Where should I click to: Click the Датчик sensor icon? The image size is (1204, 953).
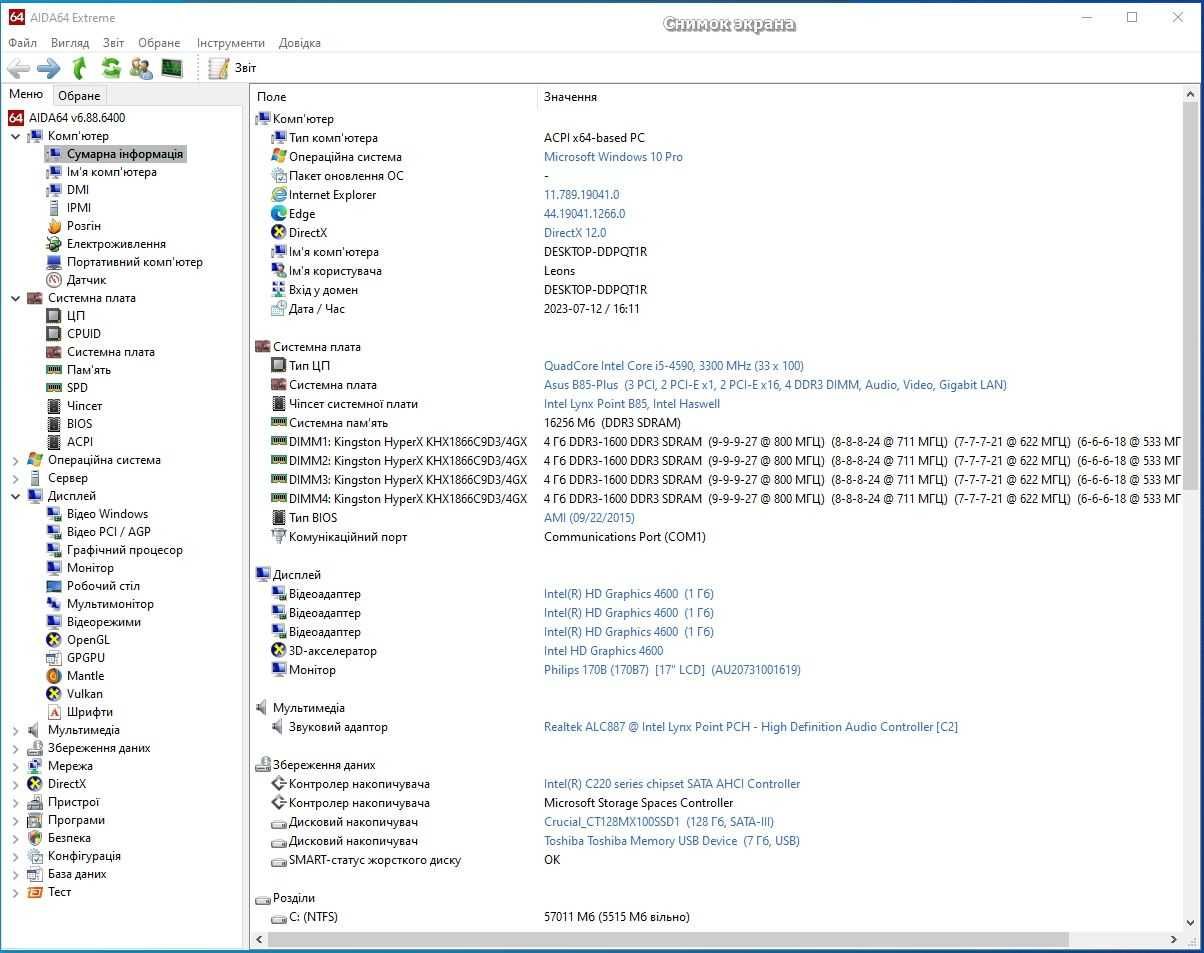coord(54,280)
